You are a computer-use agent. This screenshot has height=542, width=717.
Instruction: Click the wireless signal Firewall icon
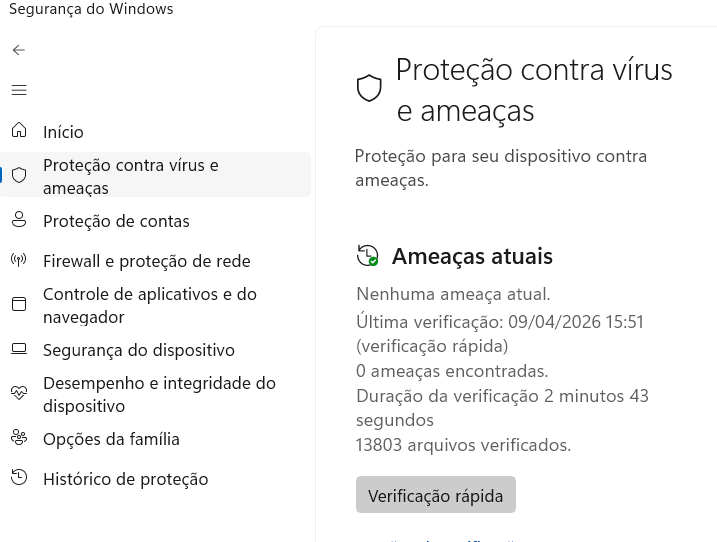[x=19, y=261]
